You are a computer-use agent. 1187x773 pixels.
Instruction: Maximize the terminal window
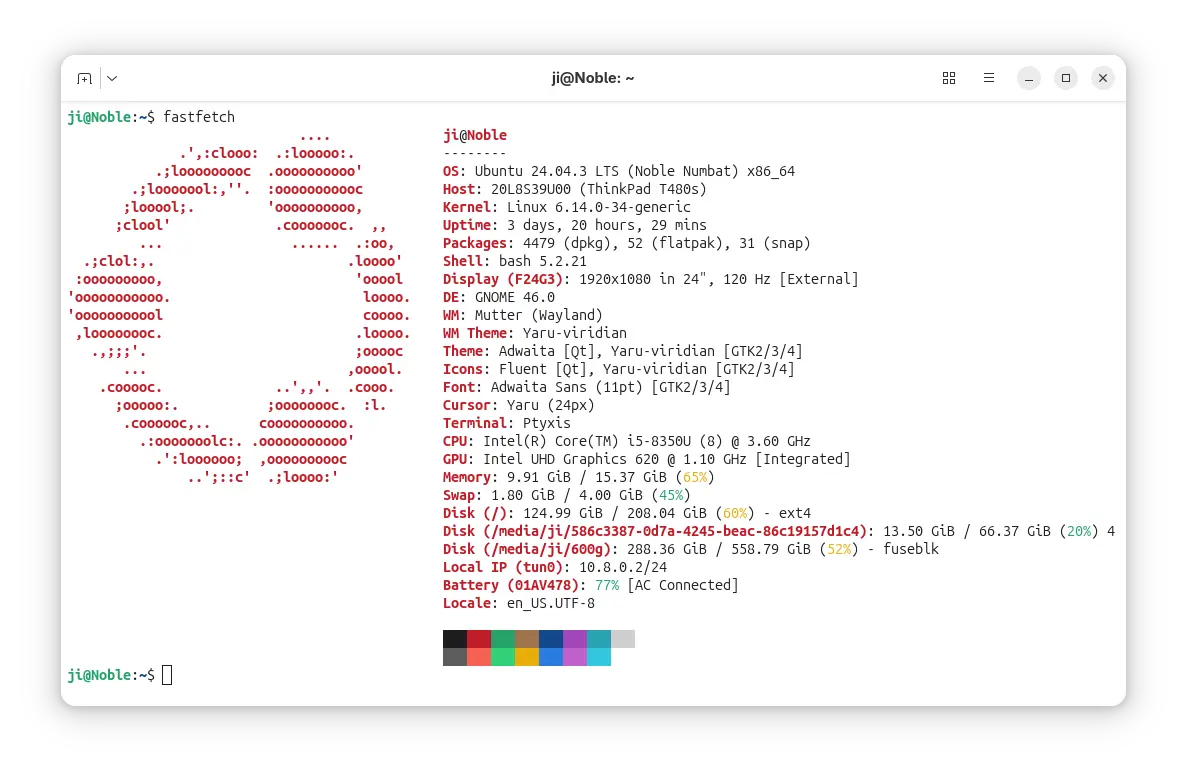1066,78
